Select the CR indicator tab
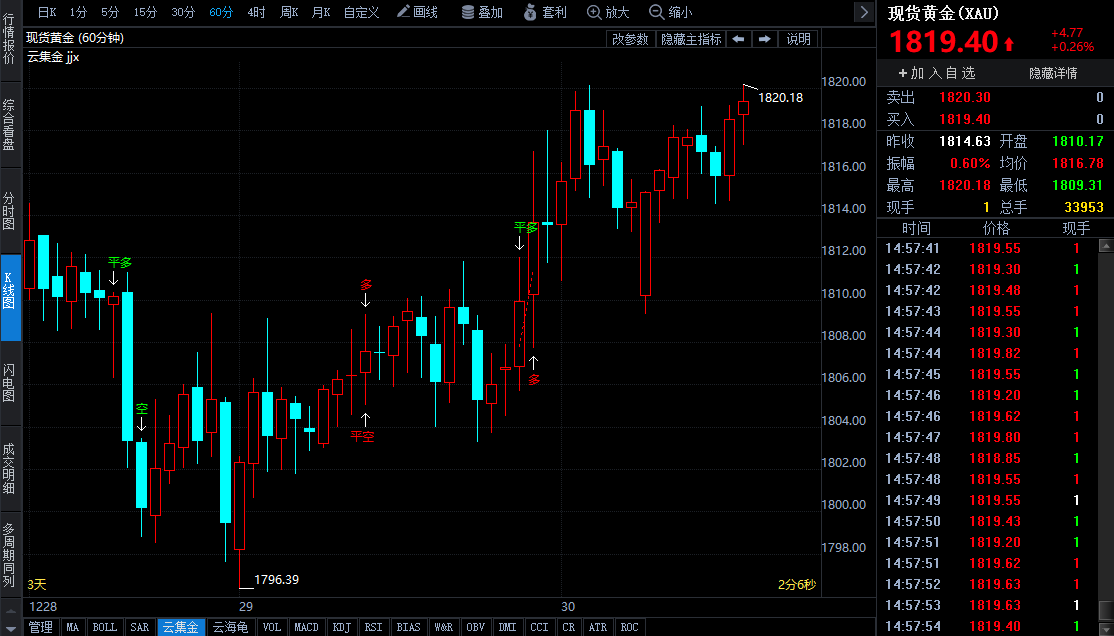The image size is (1114, 636). [568, 627]
